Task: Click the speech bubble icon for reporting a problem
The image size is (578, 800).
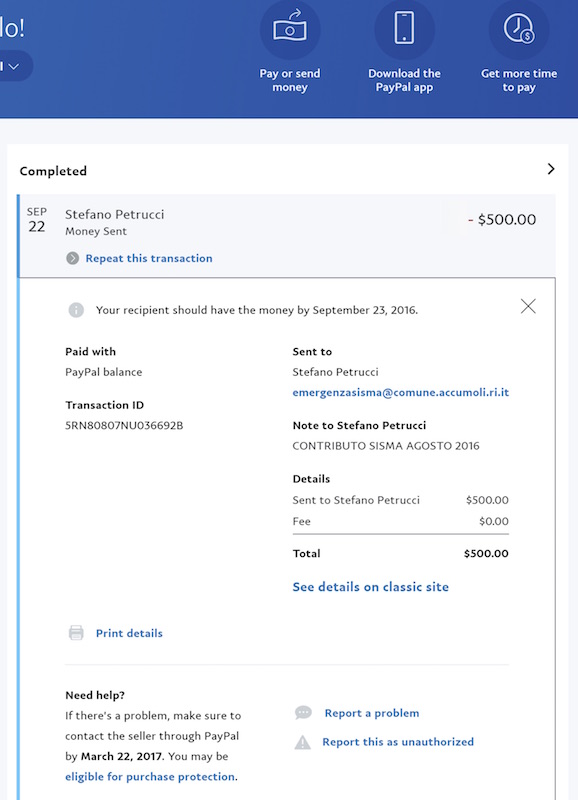Action: tap(303, 713)
